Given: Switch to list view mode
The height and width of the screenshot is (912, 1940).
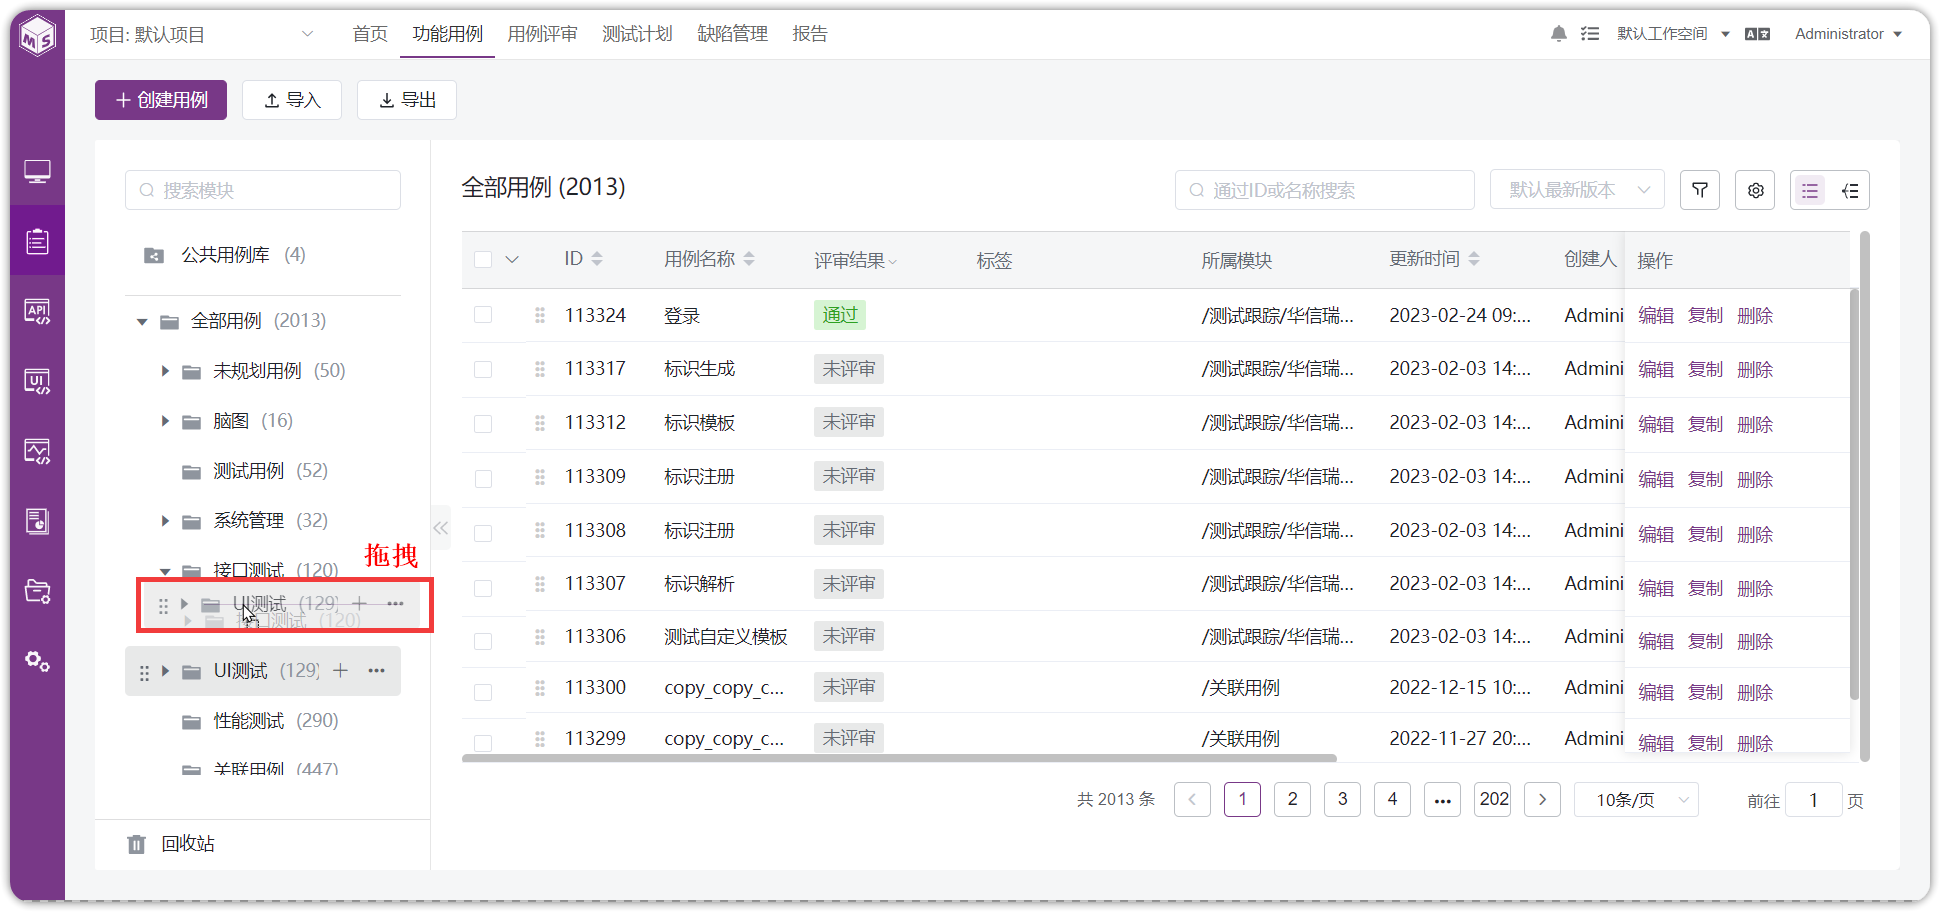Looking at the screenshot, I should point(1810,190).
